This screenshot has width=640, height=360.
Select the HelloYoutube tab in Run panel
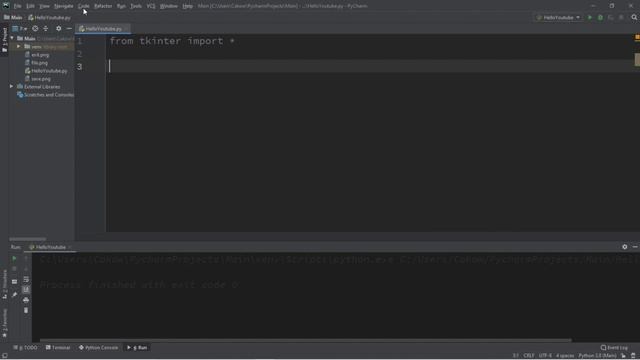coord(50,247)
